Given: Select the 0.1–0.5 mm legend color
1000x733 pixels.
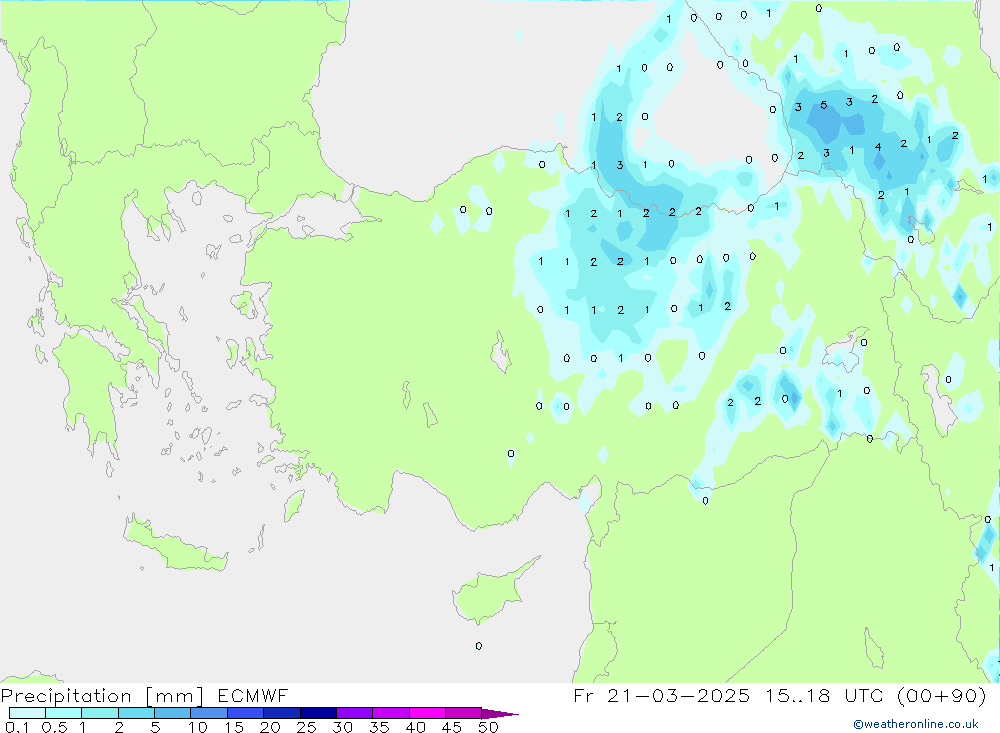Looking at the screenshot, I should (x=27, y=713).
